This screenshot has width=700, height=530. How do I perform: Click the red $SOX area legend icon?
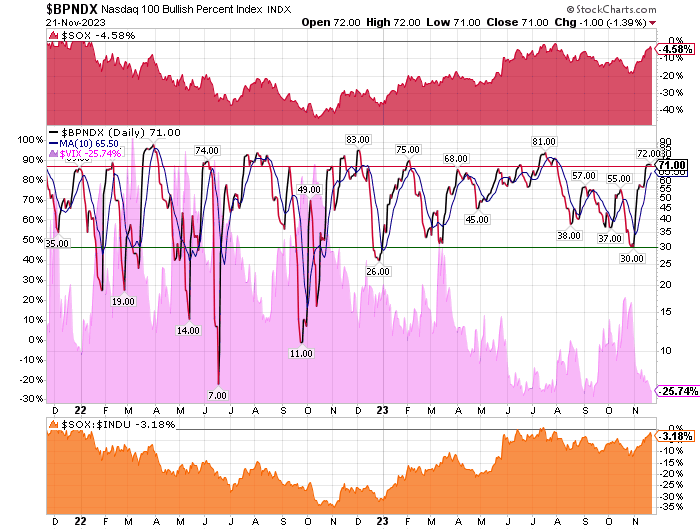[53, 35]
